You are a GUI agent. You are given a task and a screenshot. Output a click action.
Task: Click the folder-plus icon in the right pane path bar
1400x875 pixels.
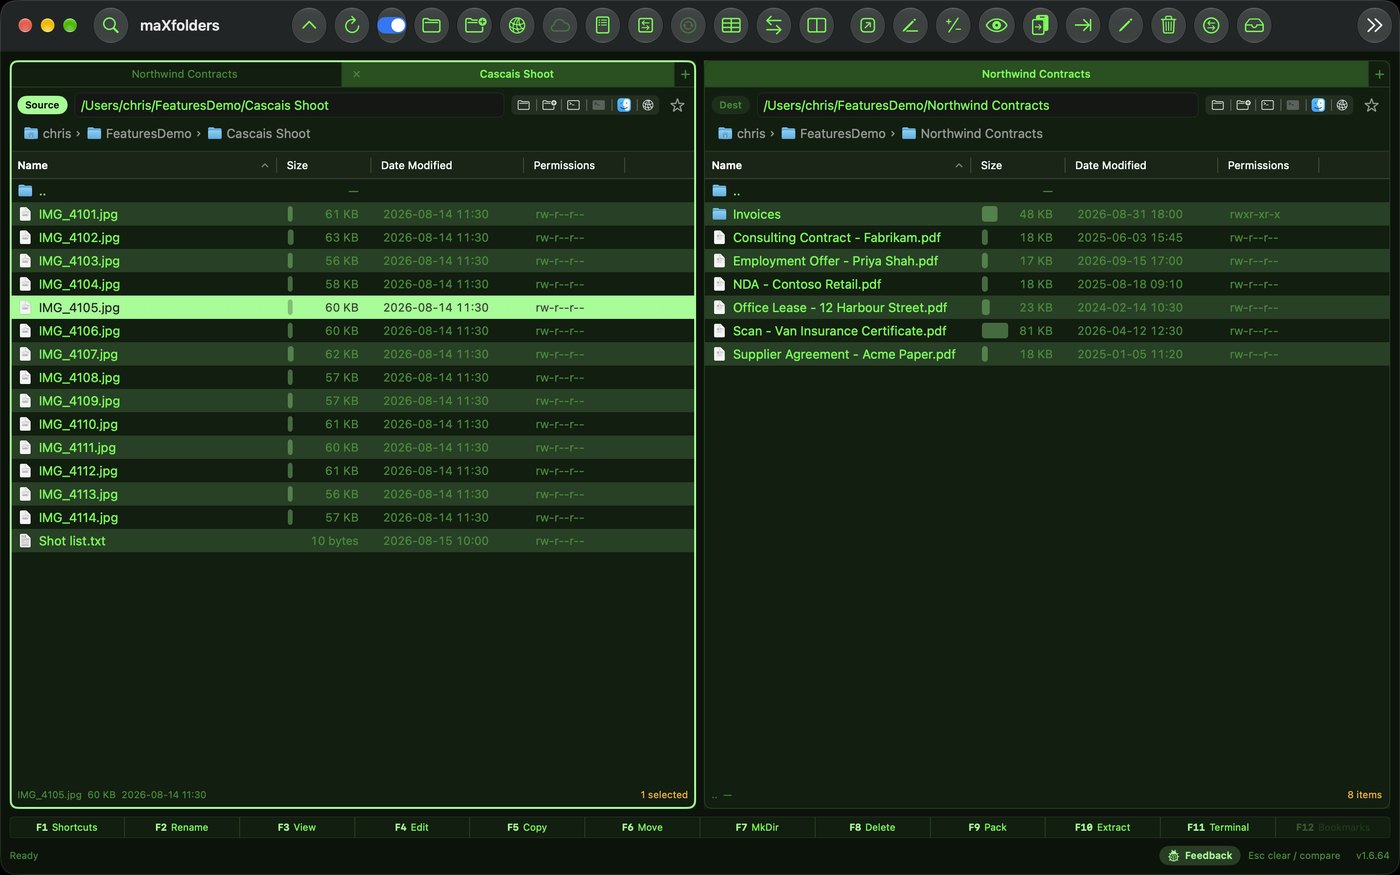pyautogui.click(x=1243, y=105)
